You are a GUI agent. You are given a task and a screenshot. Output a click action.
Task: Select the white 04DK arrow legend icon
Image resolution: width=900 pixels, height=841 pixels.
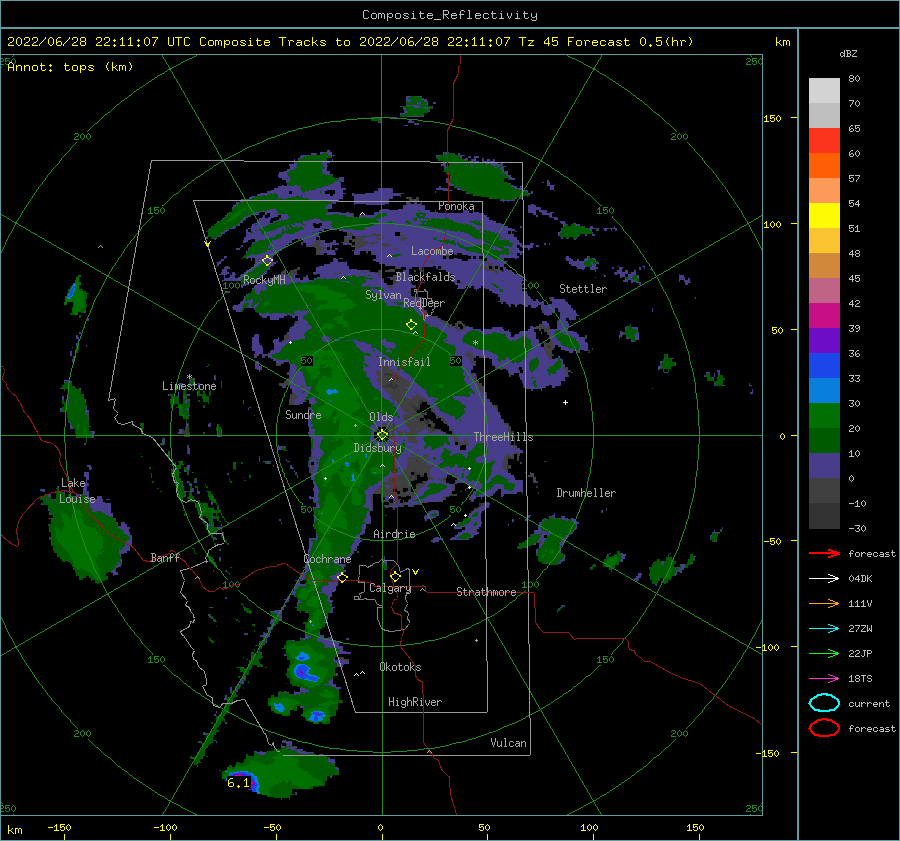coord(824,579)
